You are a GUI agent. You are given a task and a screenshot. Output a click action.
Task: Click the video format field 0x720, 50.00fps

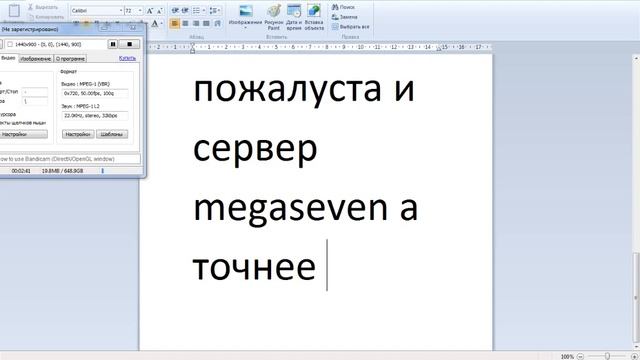point(95,93)
